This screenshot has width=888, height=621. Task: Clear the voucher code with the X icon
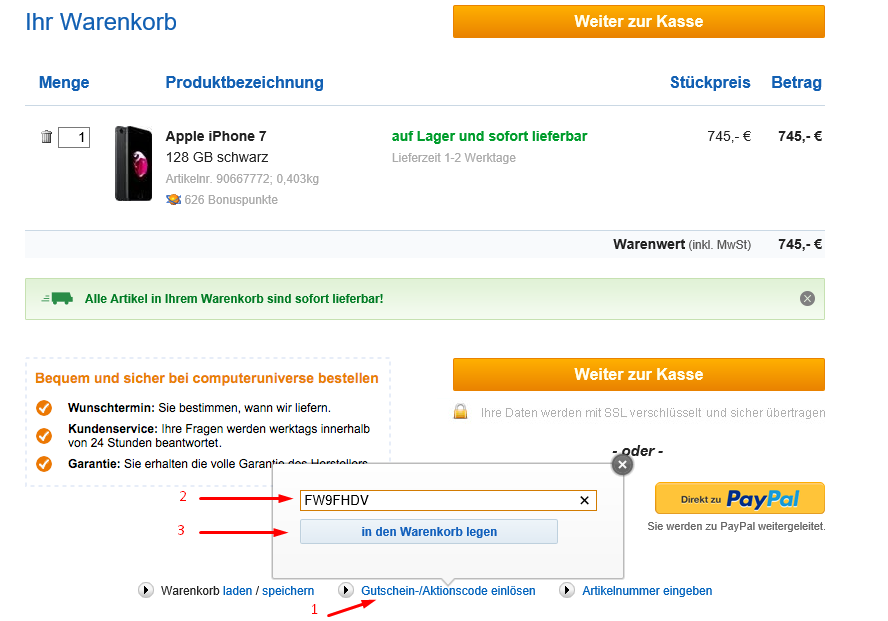pyautogui.click(x=584, y=500)
